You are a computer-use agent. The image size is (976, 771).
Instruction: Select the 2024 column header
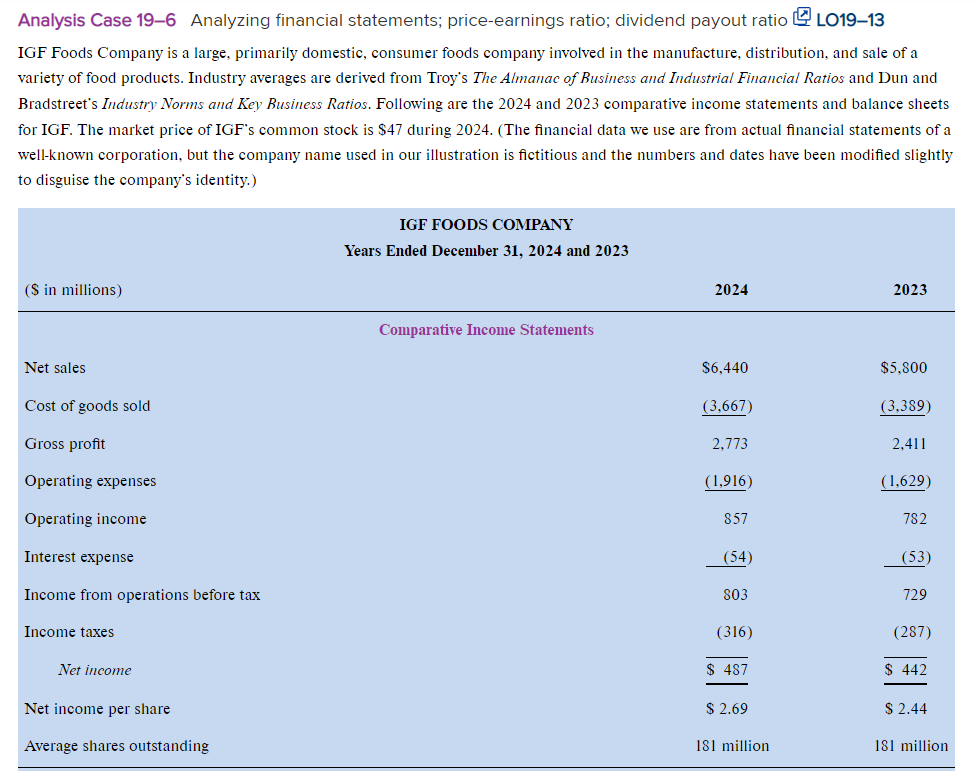[x=731, y=290]
